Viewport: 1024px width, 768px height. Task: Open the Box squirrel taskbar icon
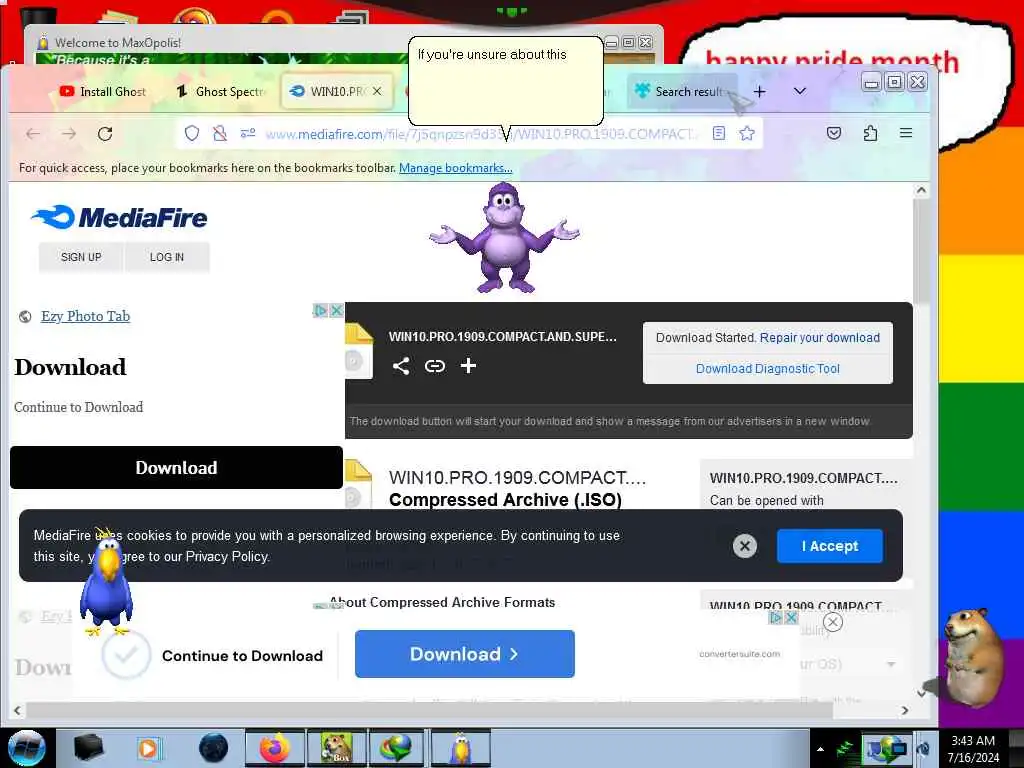click(x=336, y=748)
